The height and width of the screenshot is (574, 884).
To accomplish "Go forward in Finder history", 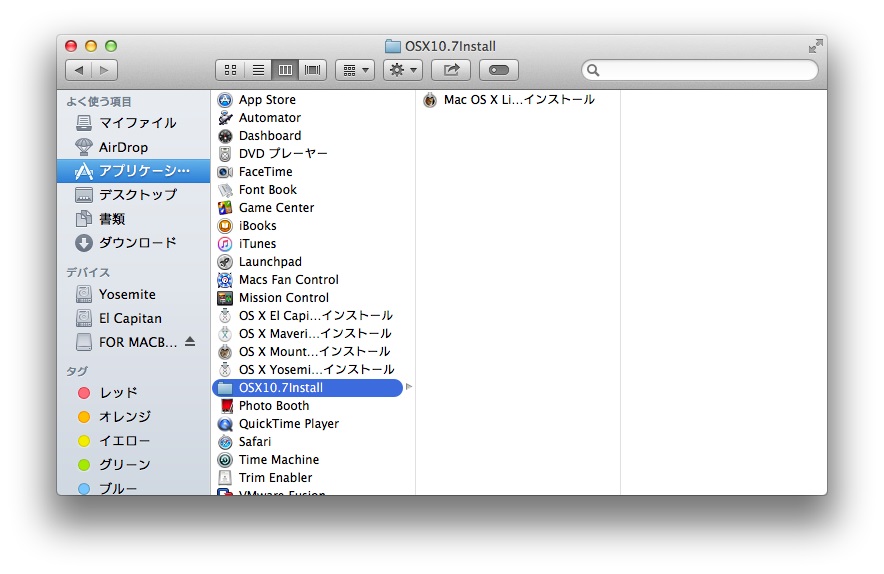I will tap(104, 70).
